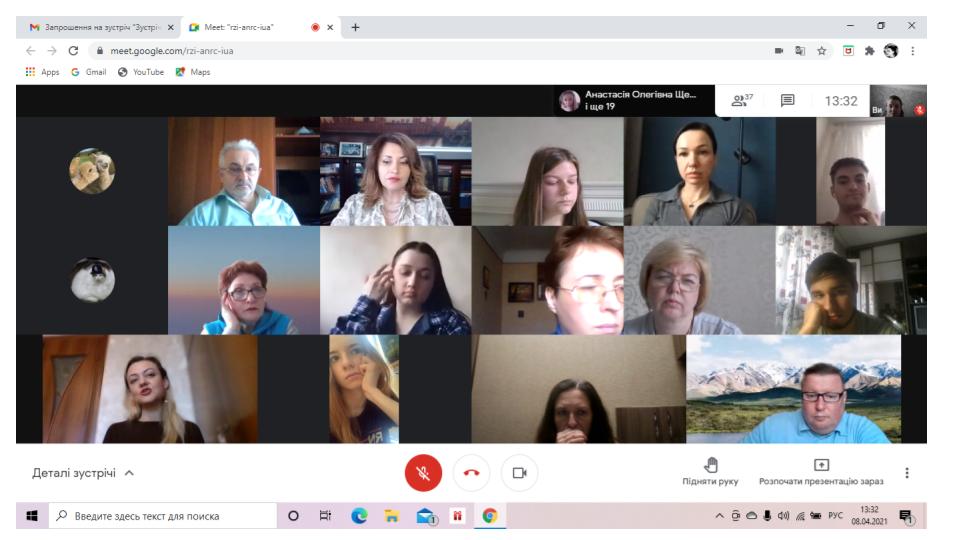Open the Mail app on the taskbar
960x540 pixels.
426,516
